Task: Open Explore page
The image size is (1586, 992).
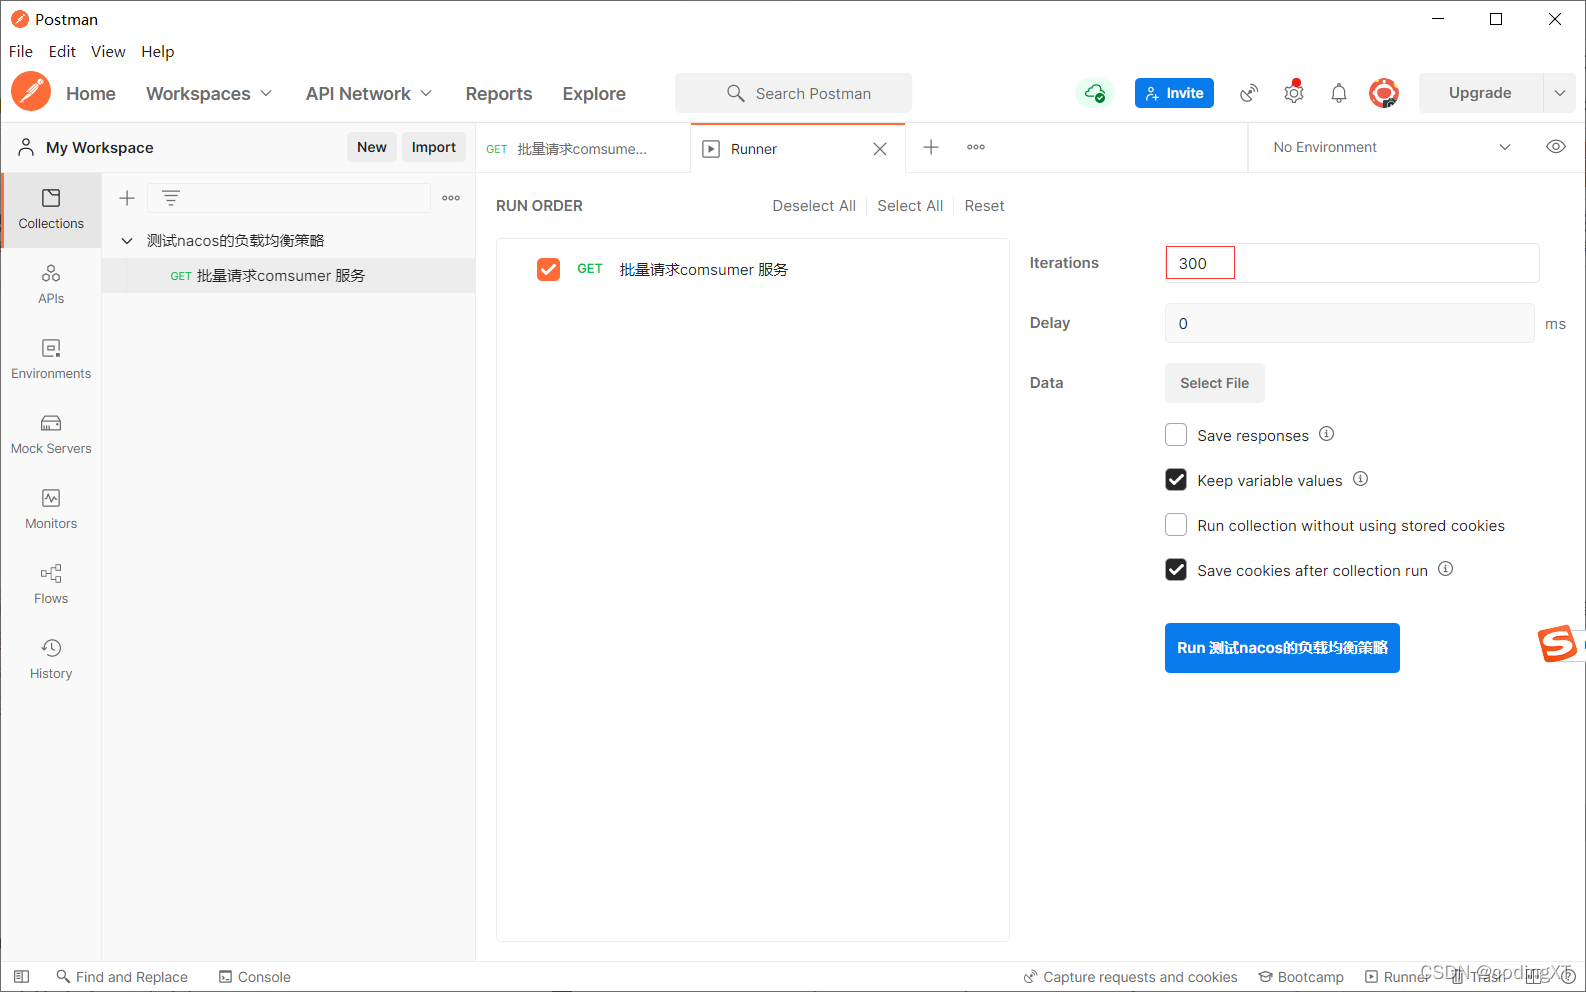Action: 594,93
